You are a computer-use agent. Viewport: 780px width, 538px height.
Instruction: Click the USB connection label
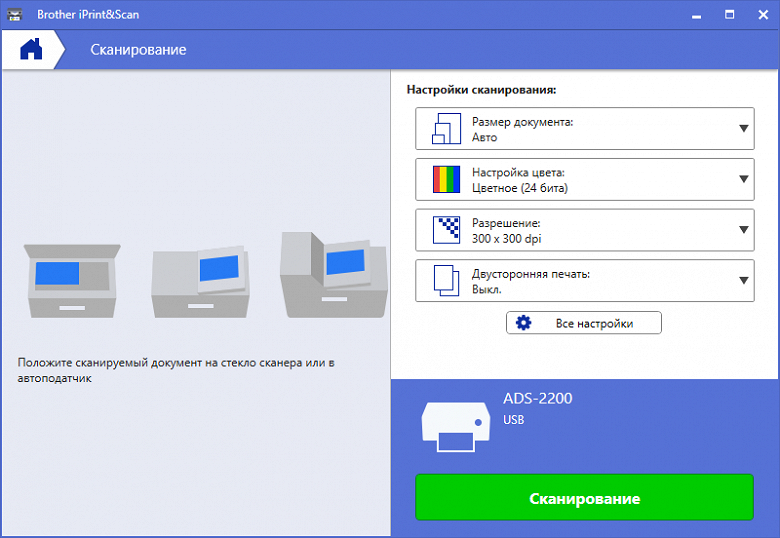(513, 420)
